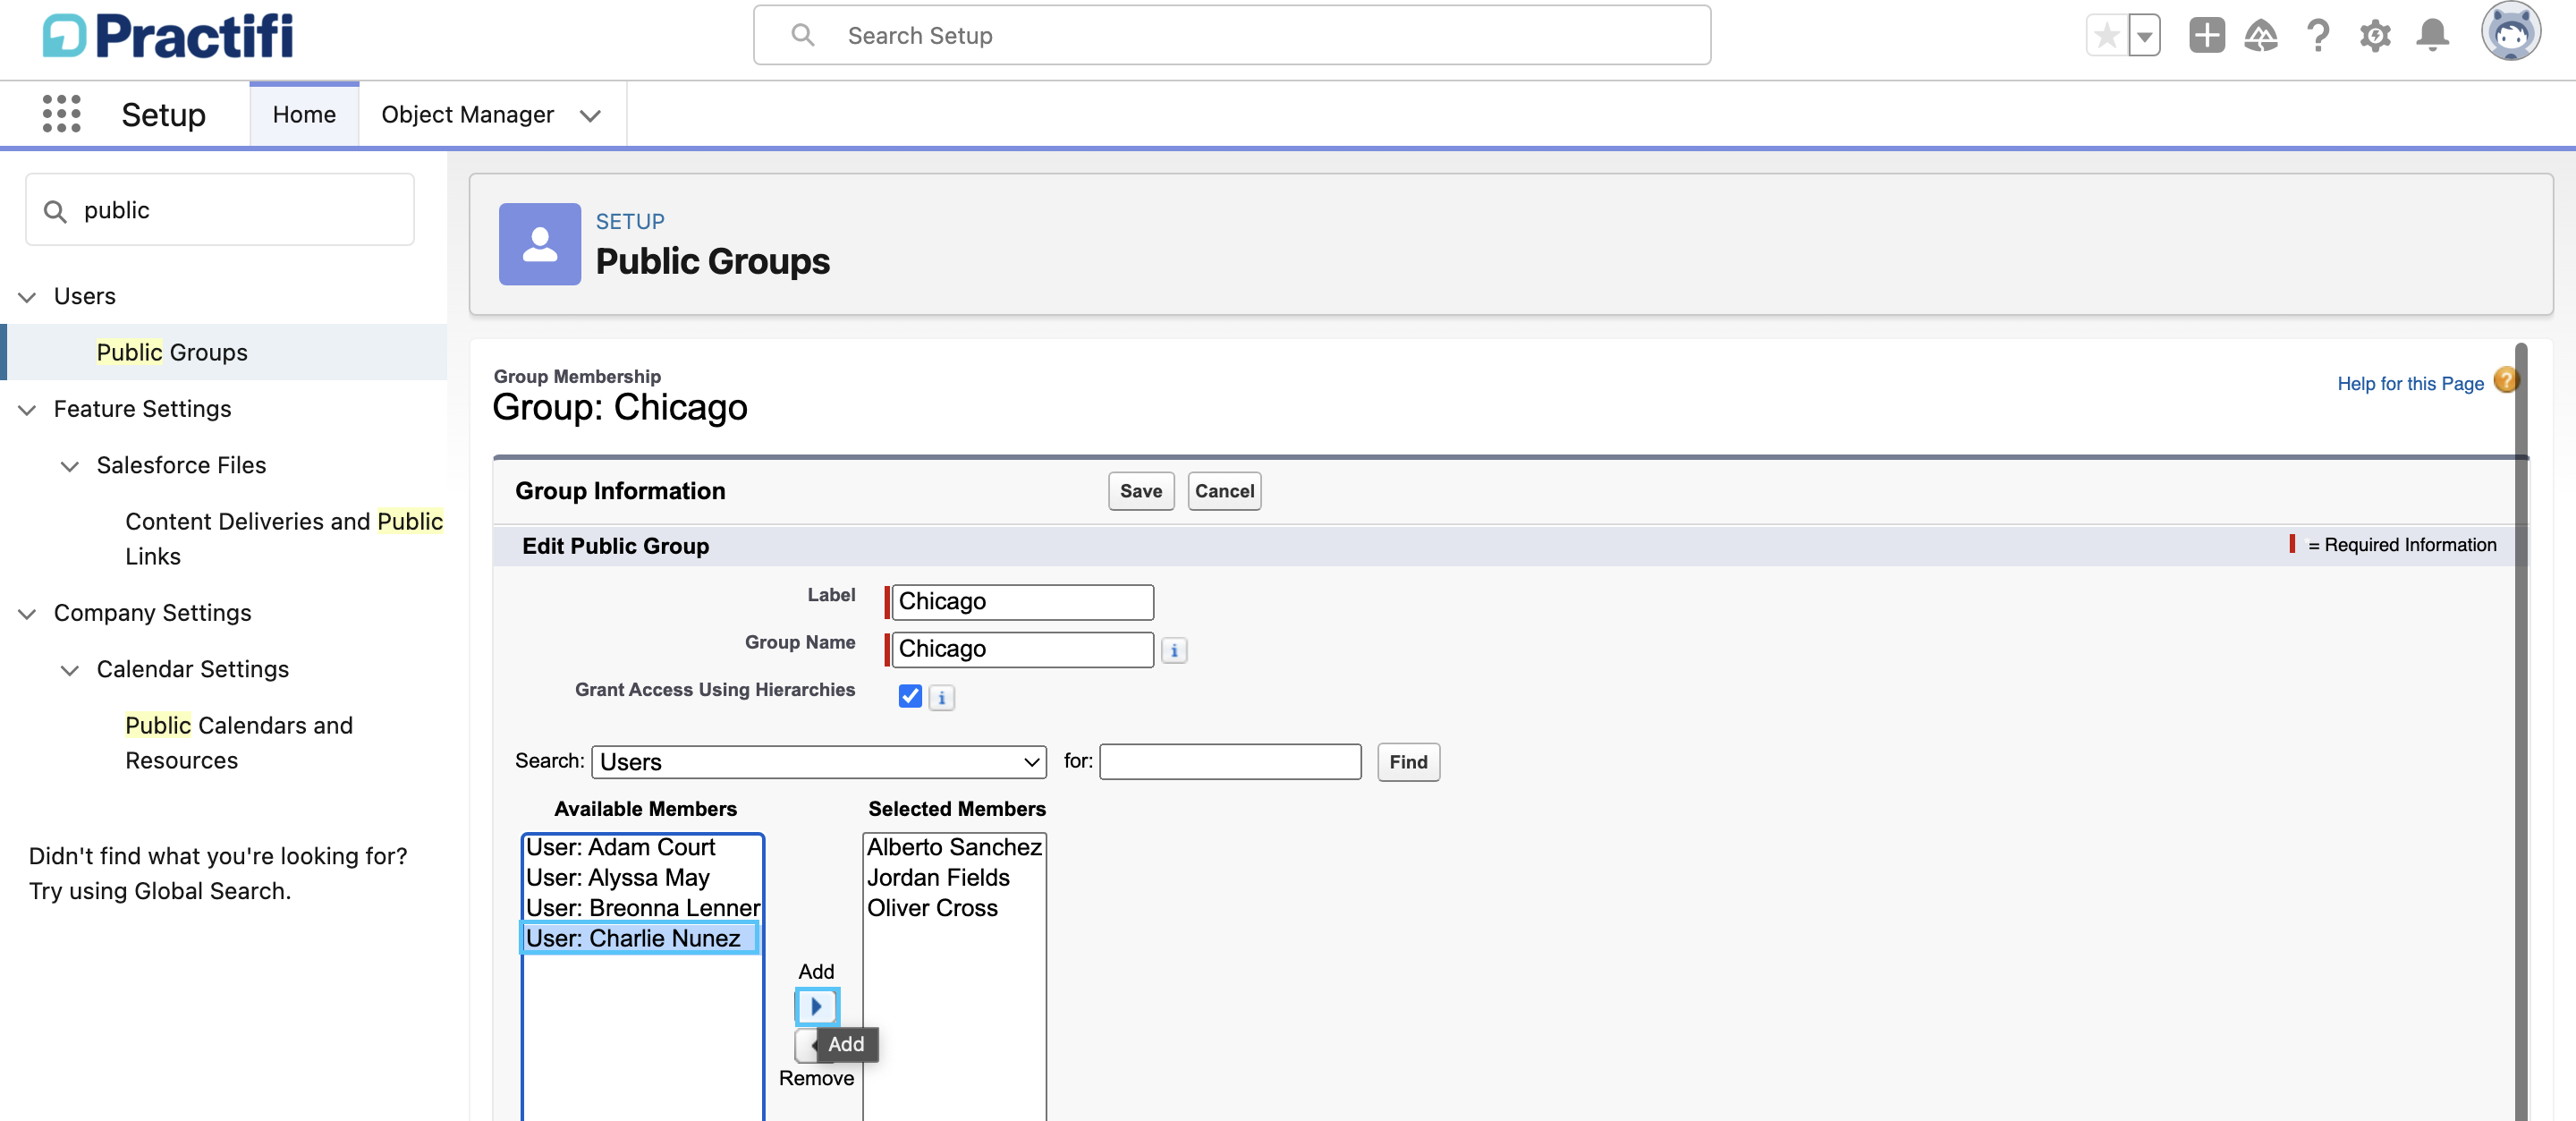Switch to the Object Manager tab
2576x1121 pixels.
(x=467, y=114)
